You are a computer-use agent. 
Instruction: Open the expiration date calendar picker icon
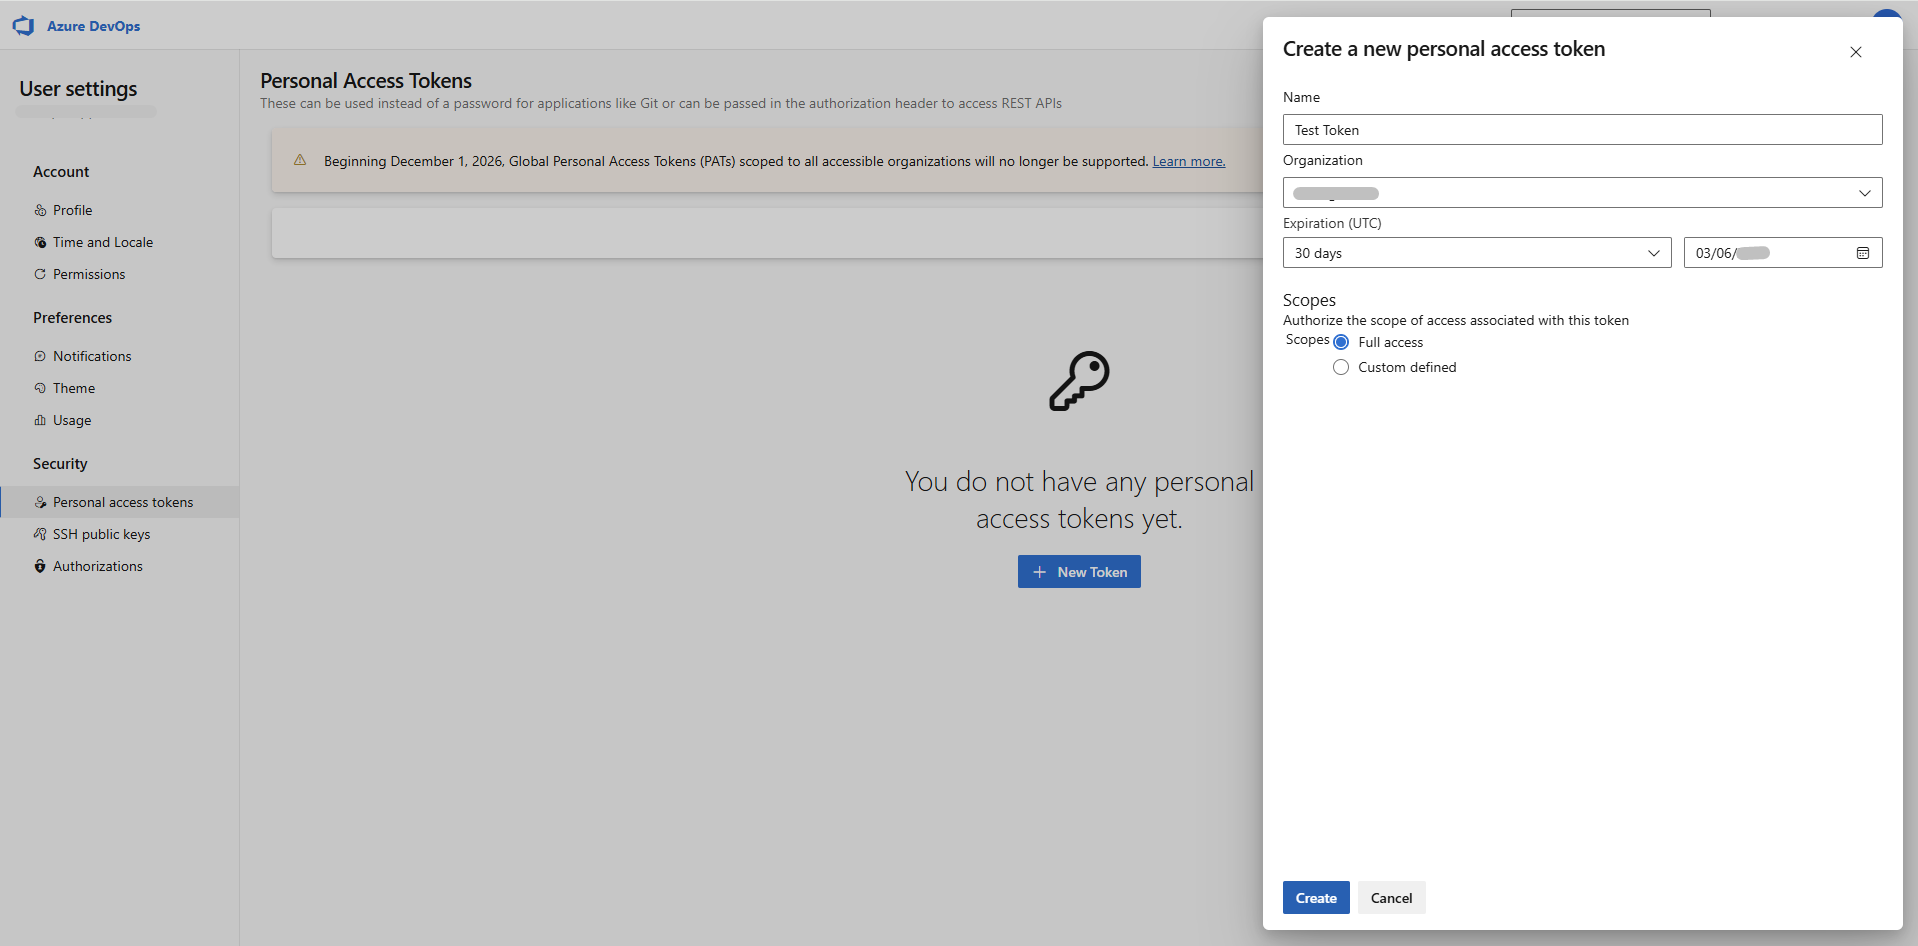(1863, 253)
